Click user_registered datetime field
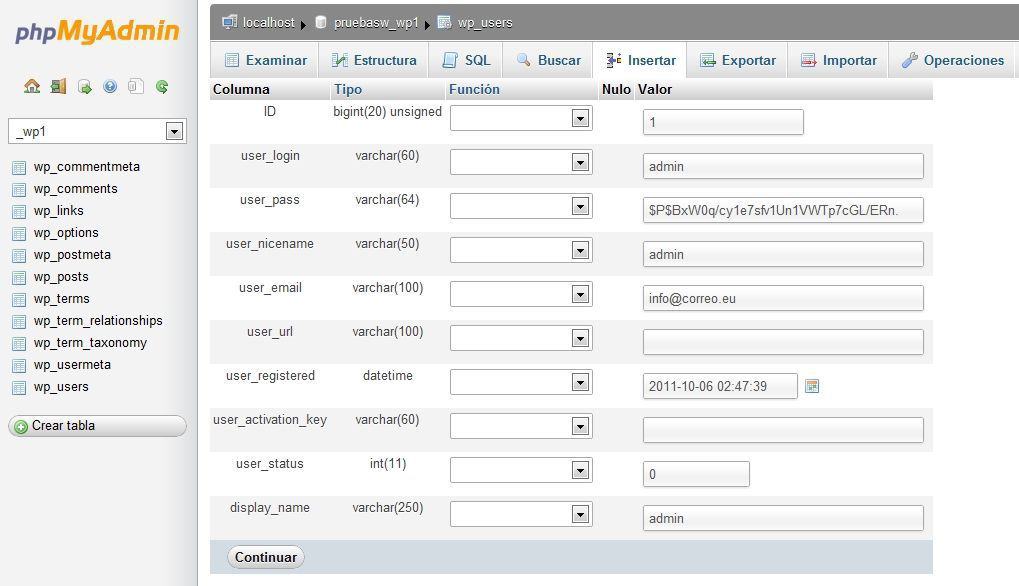This screenshot has height=586, width=1019. (720, 386)
